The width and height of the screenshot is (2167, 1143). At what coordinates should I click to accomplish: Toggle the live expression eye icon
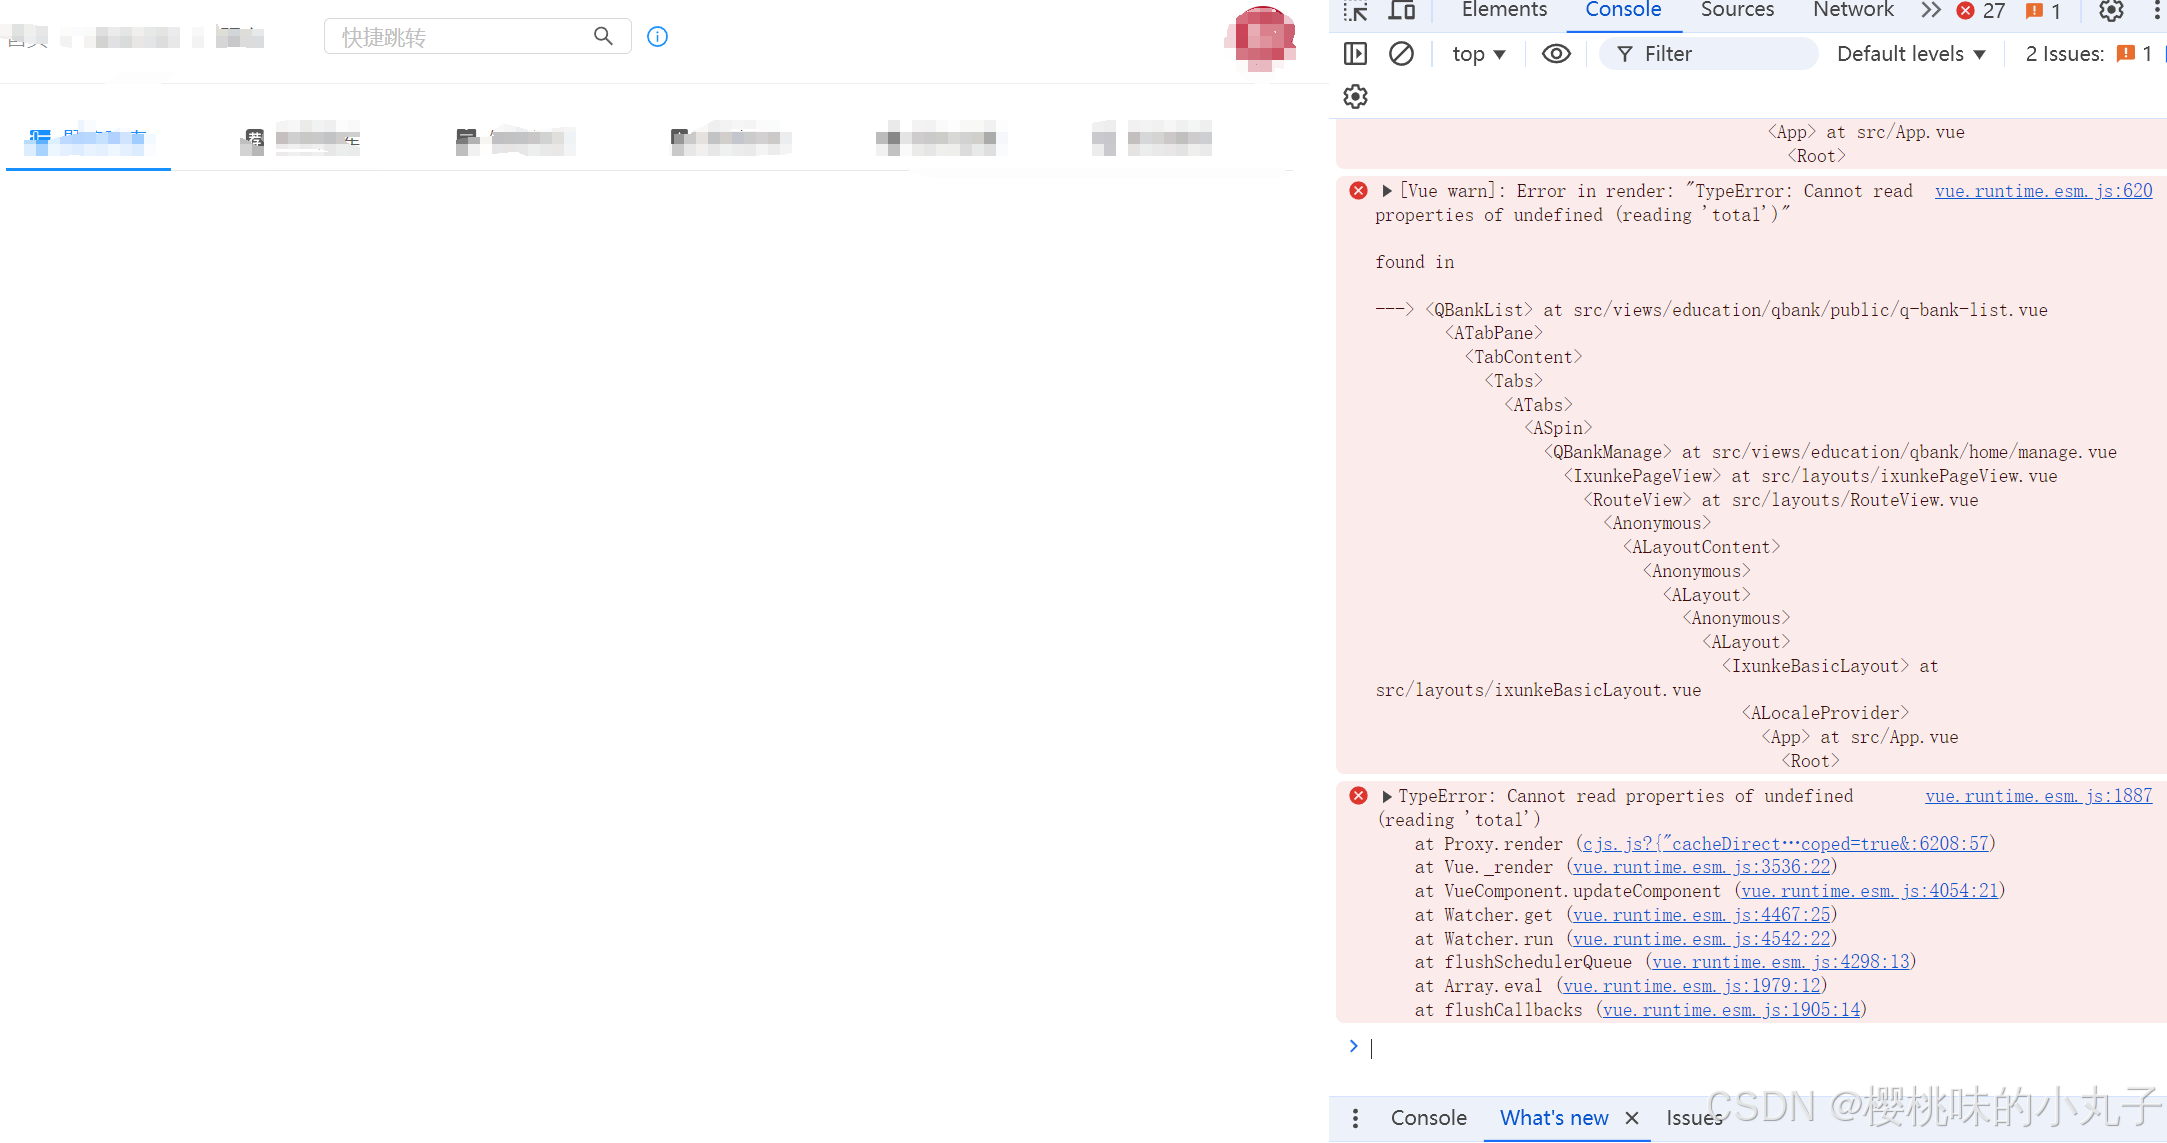(1555, 54)
